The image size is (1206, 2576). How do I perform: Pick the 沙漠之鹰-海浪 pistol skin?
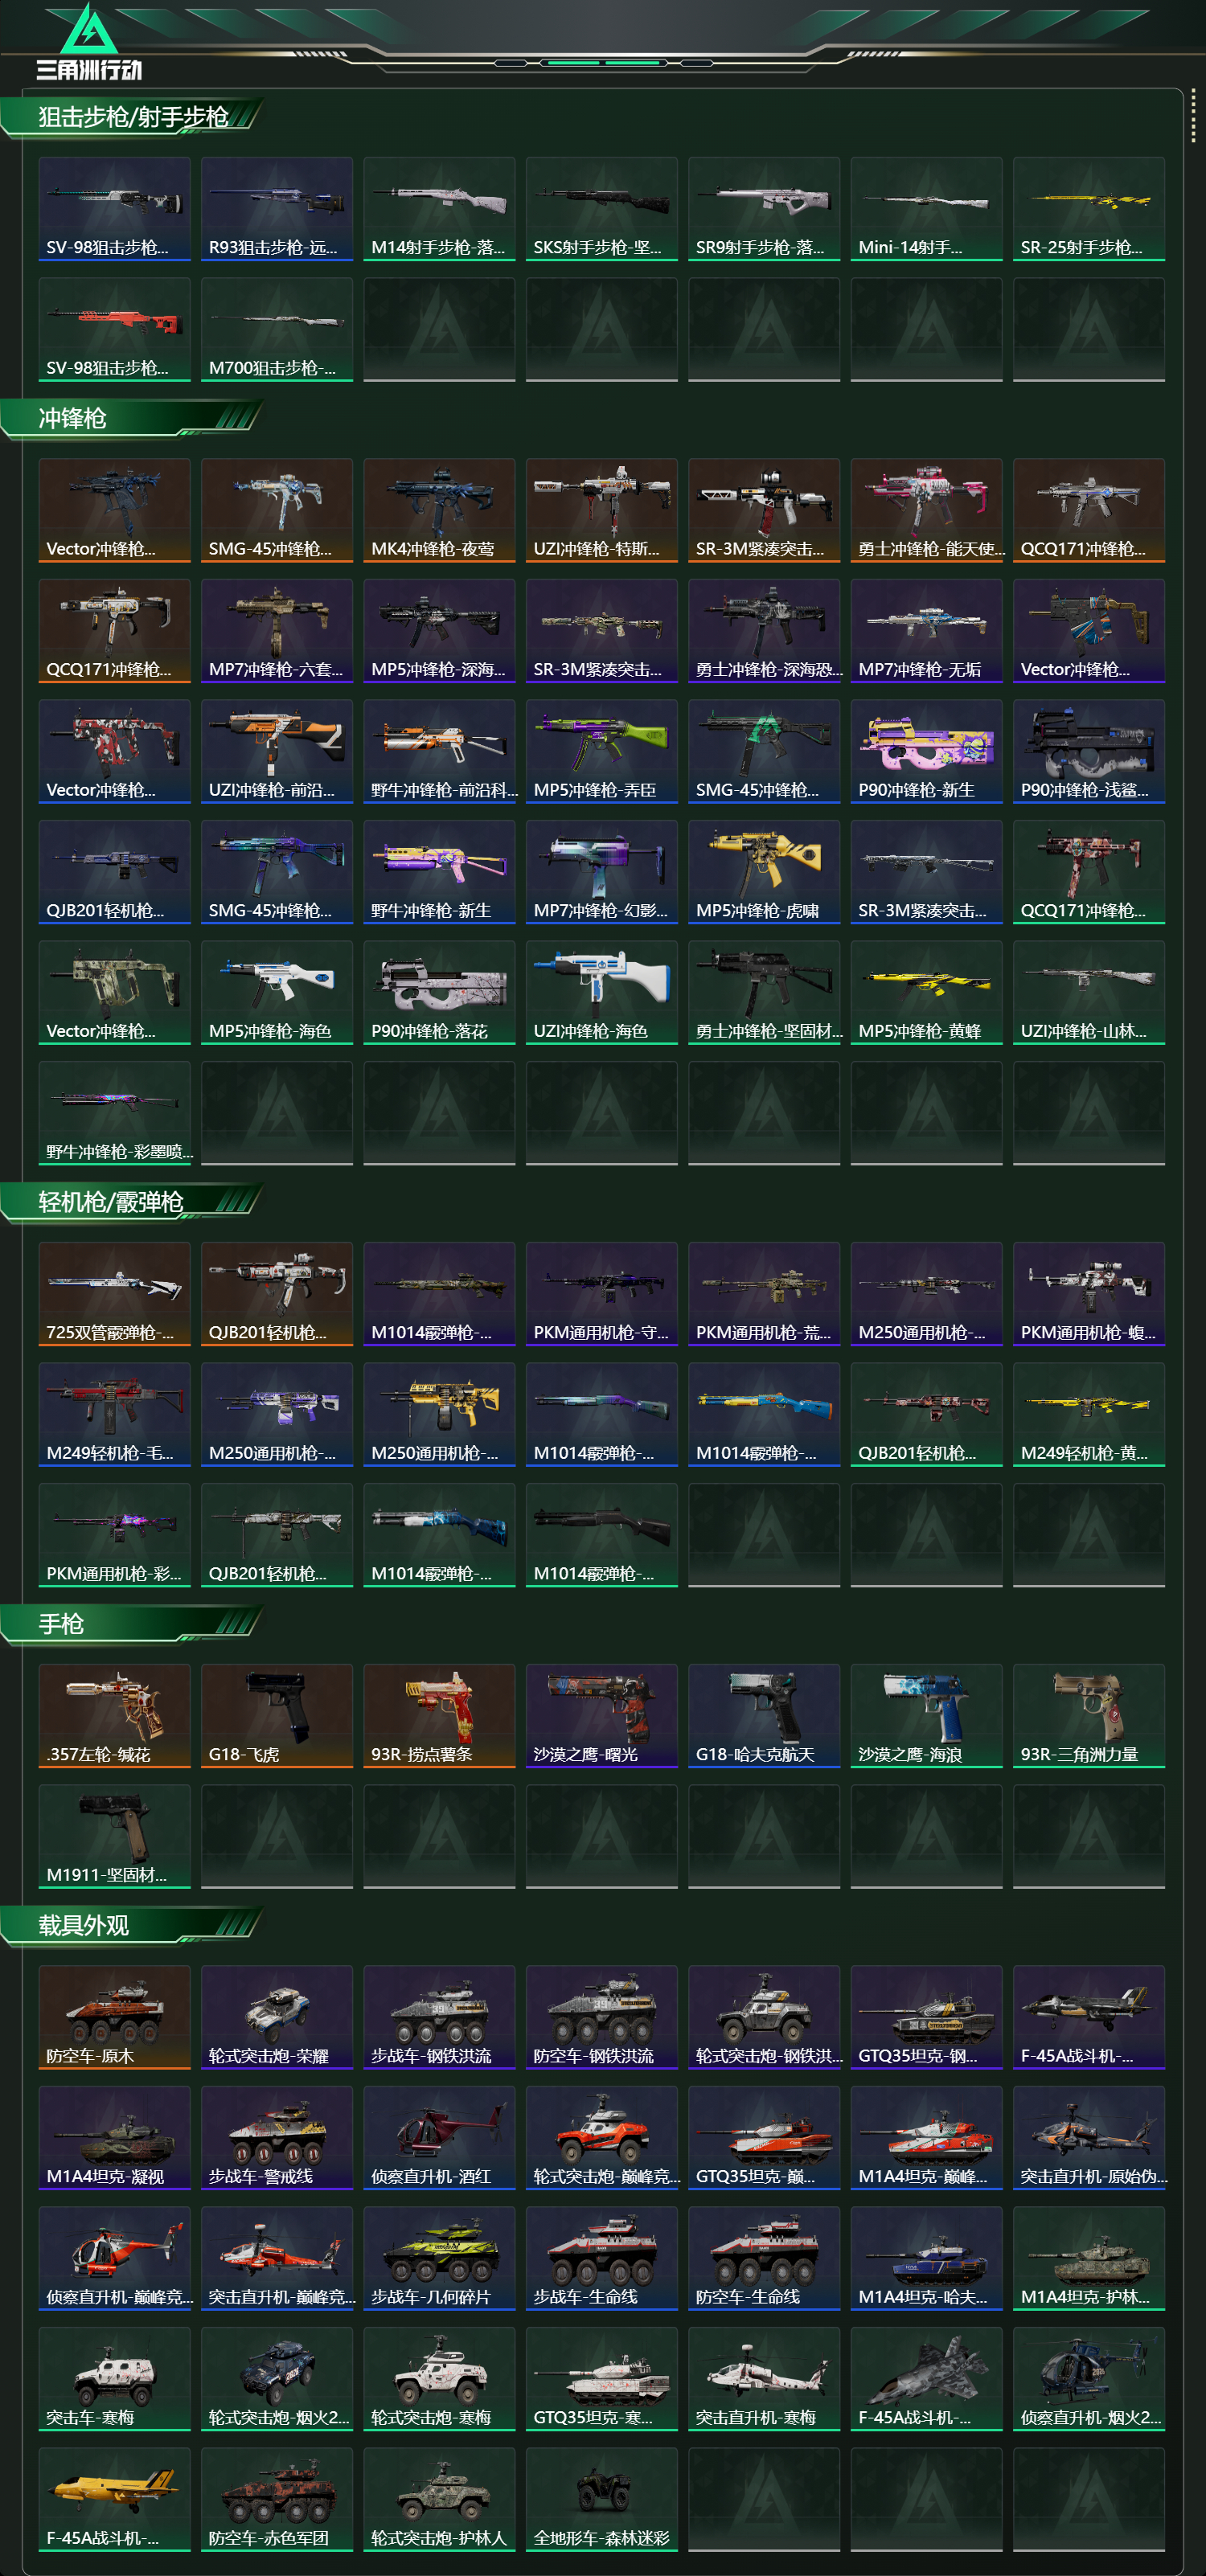[x=926, y=1716]
